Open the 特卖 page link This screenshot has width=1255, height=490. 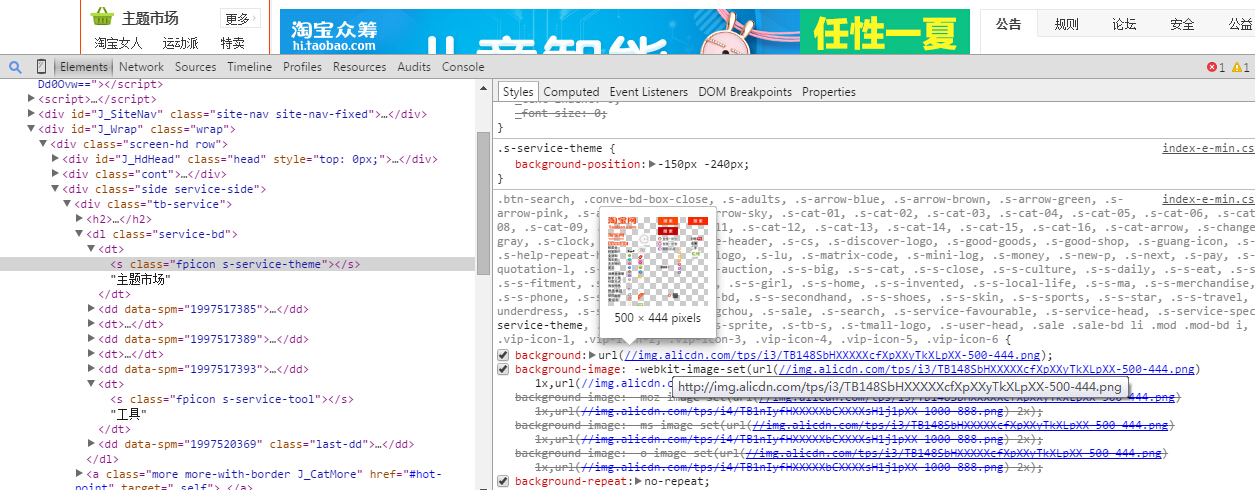(233, 43)
